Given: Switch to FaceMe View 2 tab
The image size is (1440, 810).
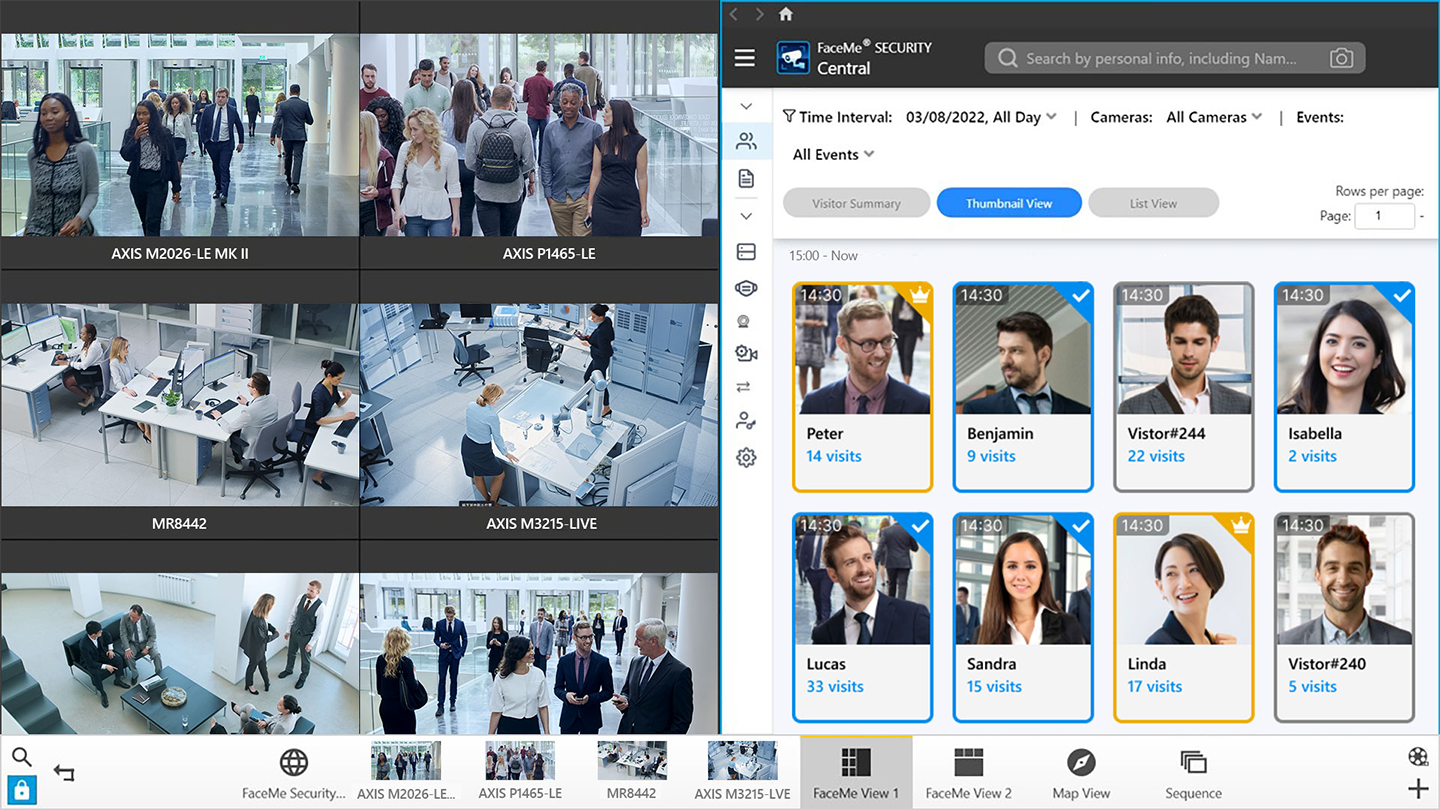Looking at the screenshot, I should (968, 773).
